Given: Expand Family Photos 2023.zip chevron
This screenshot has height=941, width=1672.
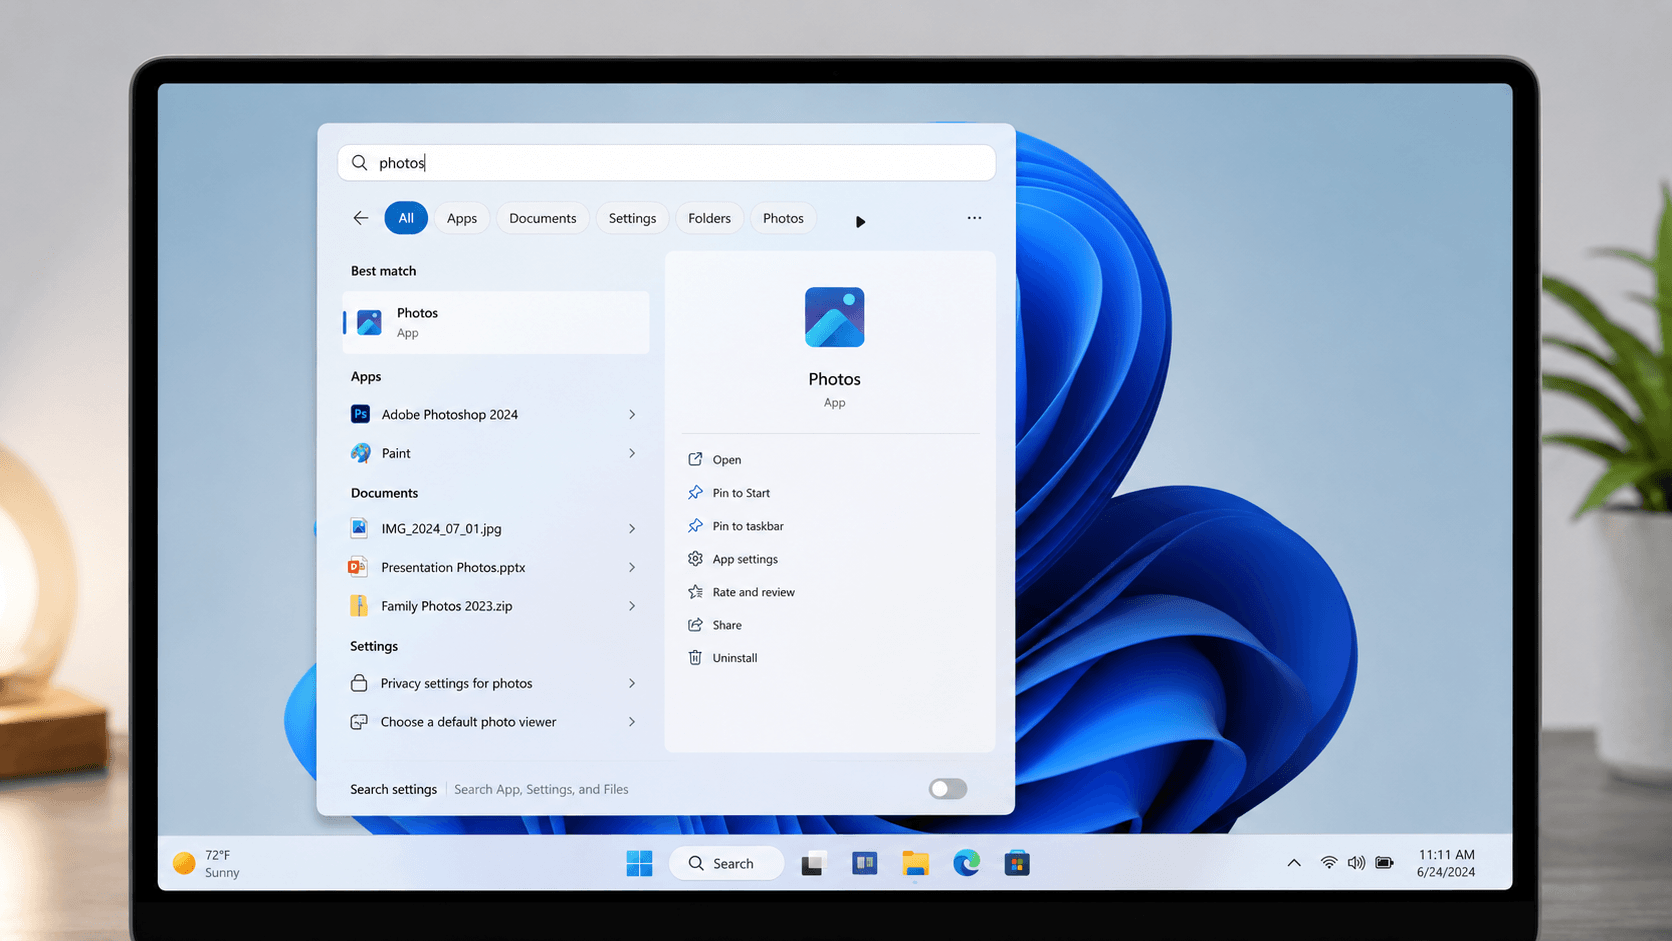Looking at the screenshot, I should [x=632, y=606].
